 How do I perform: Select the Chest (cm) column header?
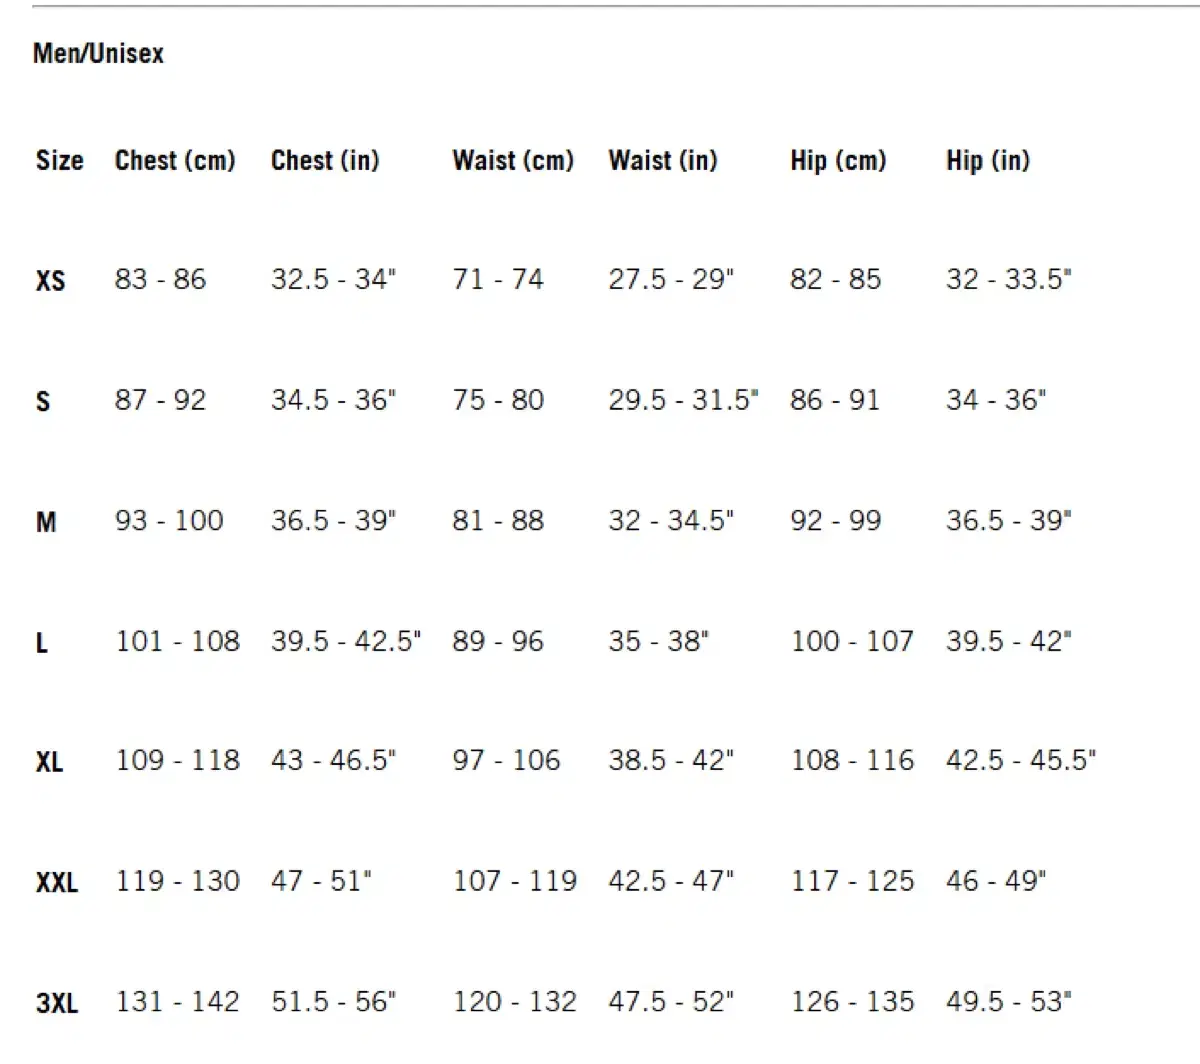(x=175, y=160)
